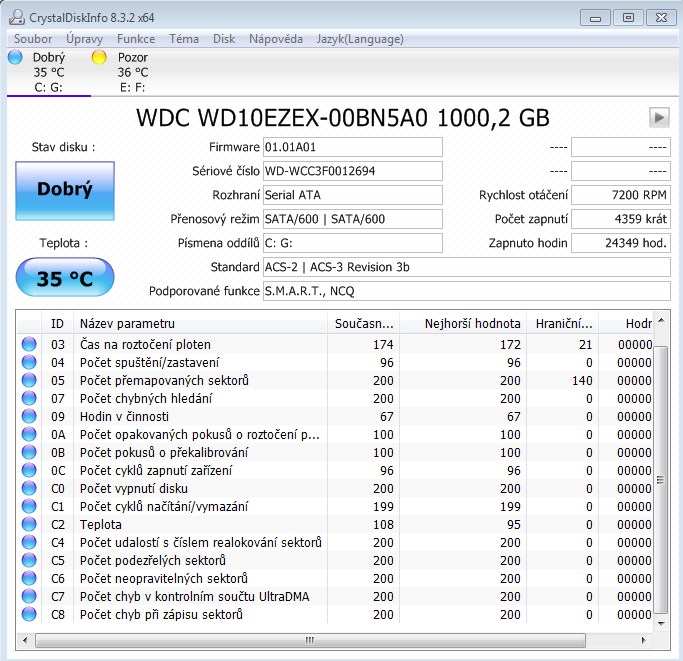Open the Disk menu

click(224, 39)
